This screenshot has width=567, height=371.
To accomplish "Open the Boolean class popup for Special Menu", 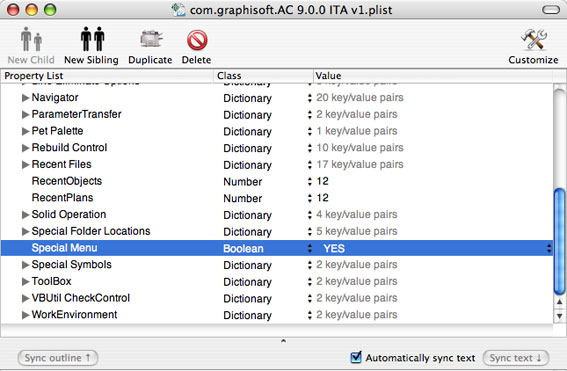I will (310, 248).
